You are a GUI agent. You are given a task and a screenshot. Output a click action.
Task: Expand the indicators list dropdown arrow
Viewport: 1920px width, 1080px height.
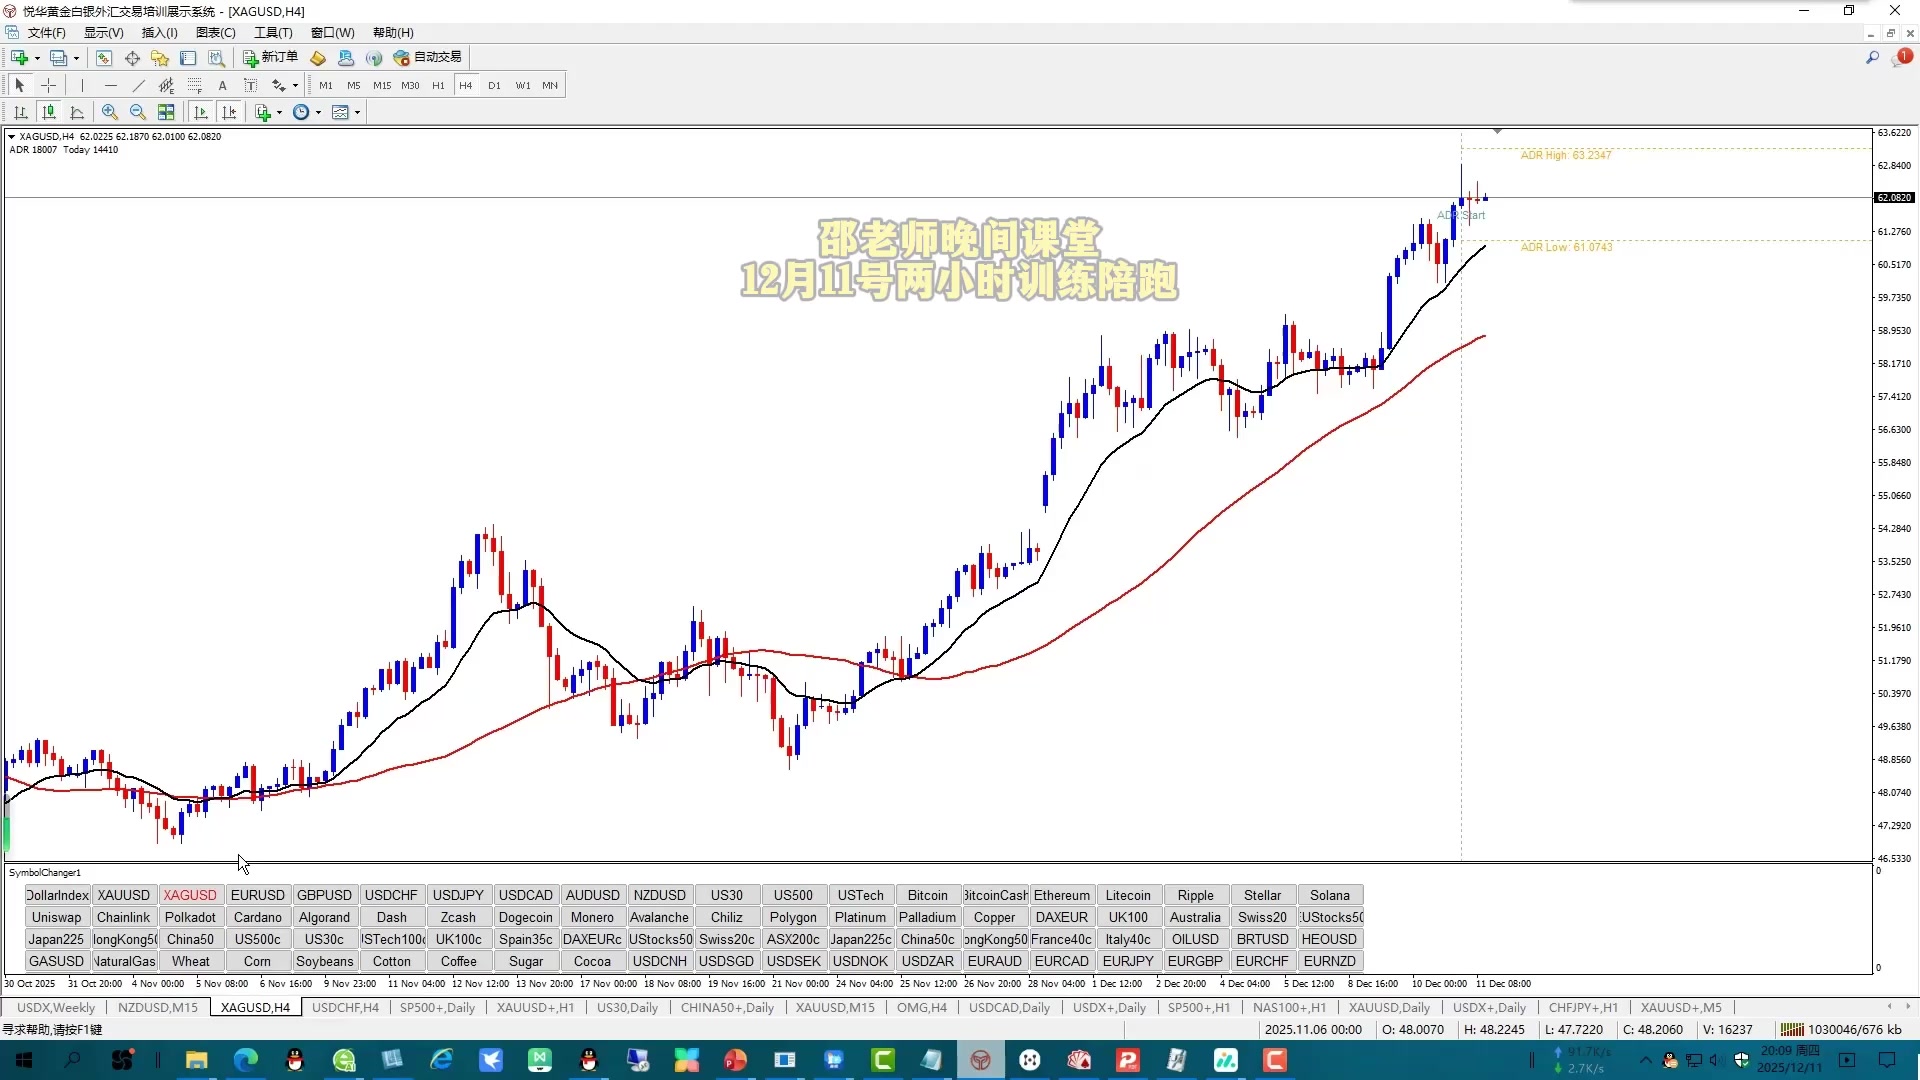pyautogui.click(x=279, y=112)
